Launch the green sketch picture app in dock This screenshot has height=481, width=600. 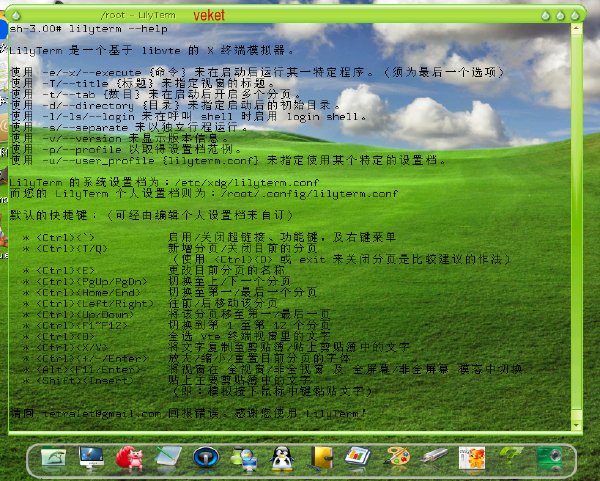click(x=53, y=457)
